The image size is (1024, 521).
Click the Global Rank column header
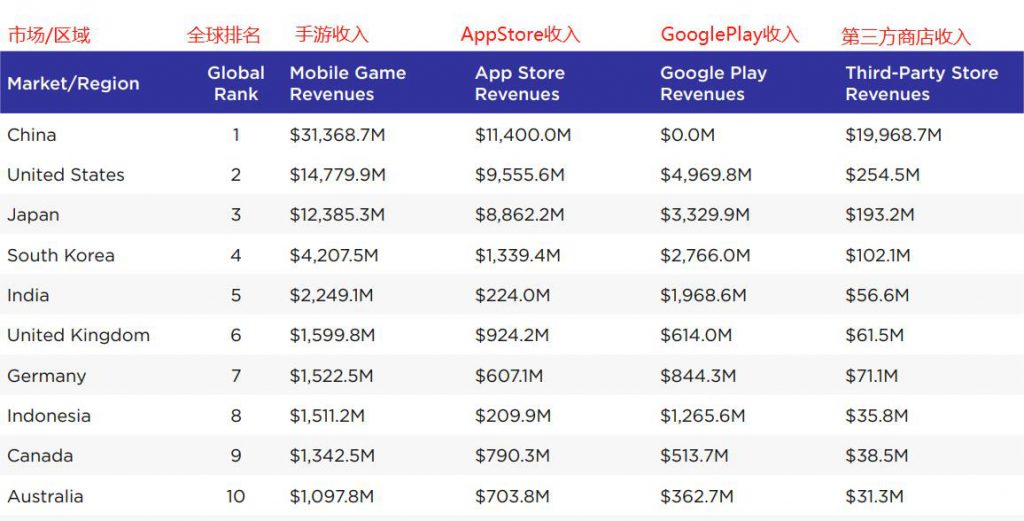[x=236, y=84]
